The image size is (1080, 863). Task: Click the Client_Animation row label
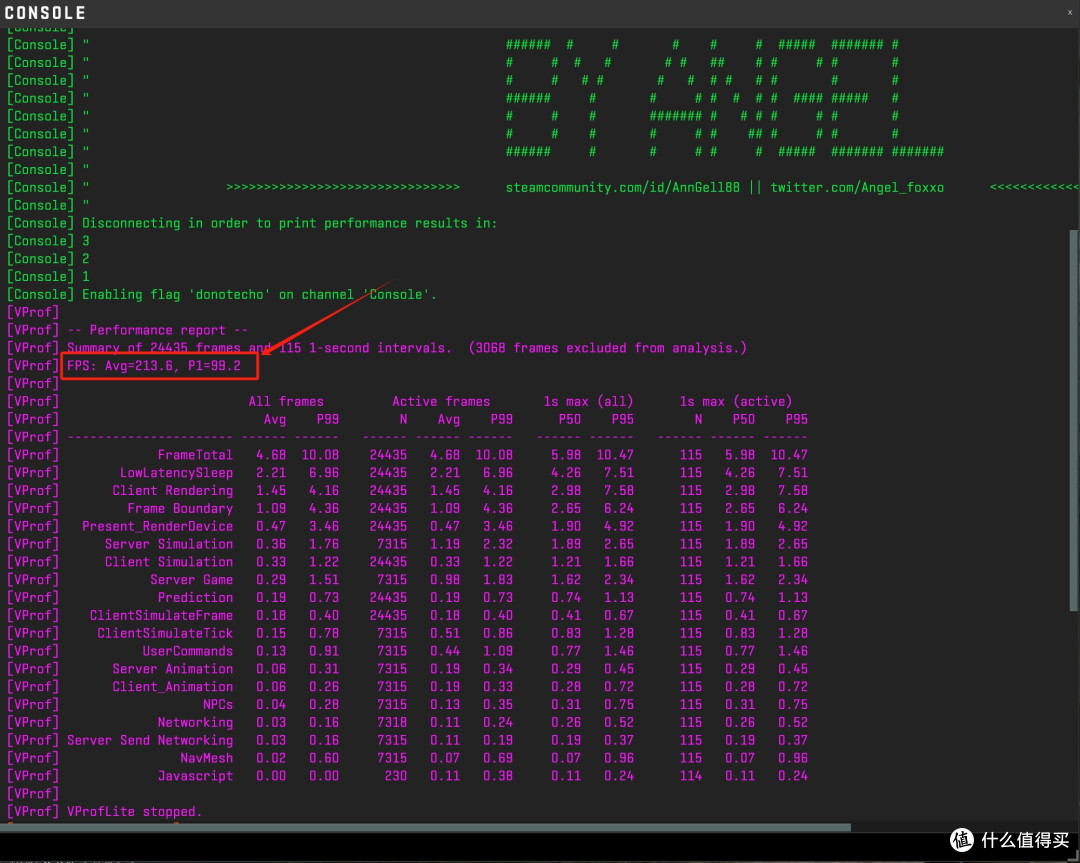pyautogui.click(x=172, y=687)
